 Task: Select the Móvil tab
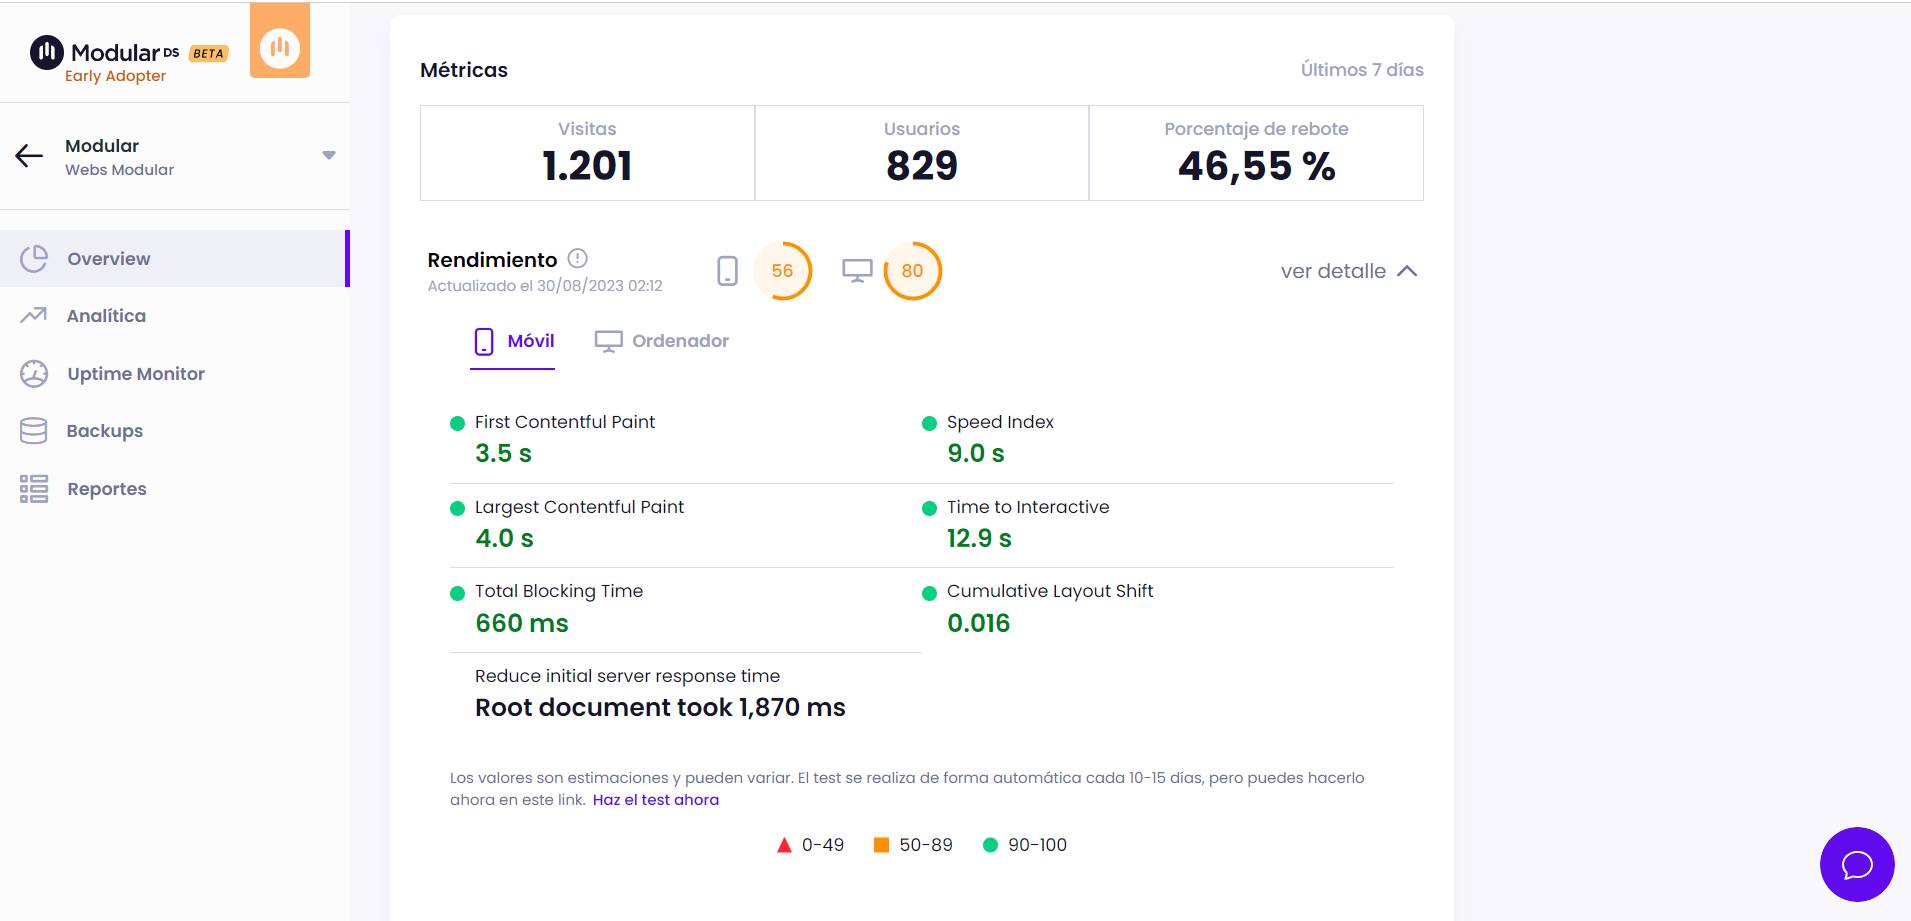513,340
